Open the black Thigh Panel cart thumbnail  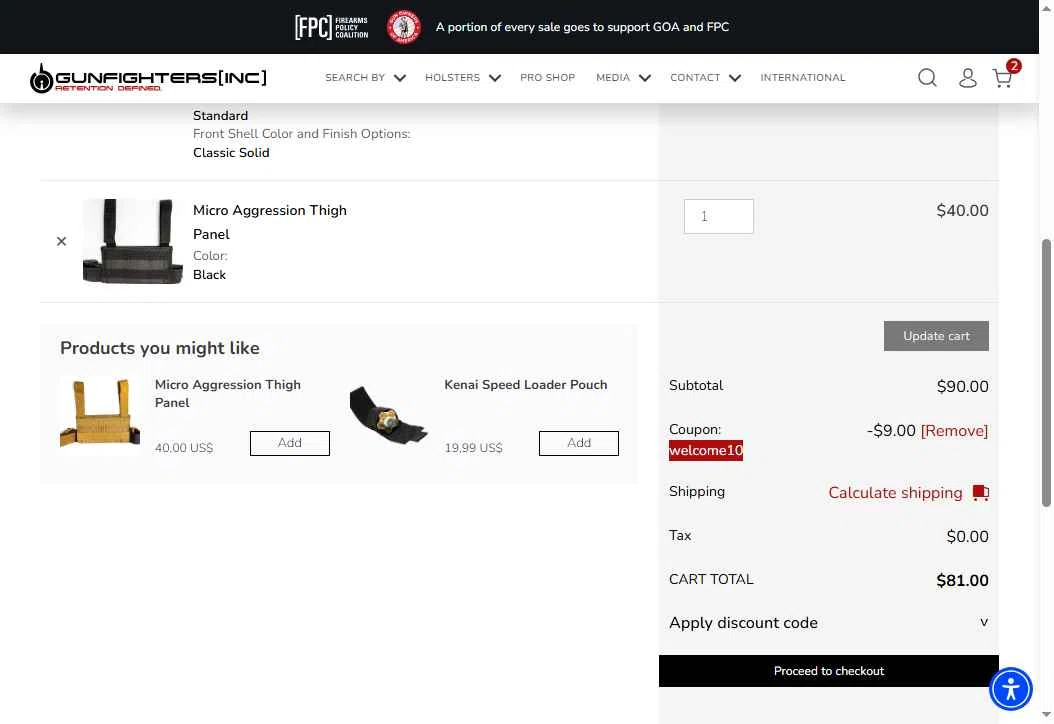pyautogui.click(x=132, y=241)
